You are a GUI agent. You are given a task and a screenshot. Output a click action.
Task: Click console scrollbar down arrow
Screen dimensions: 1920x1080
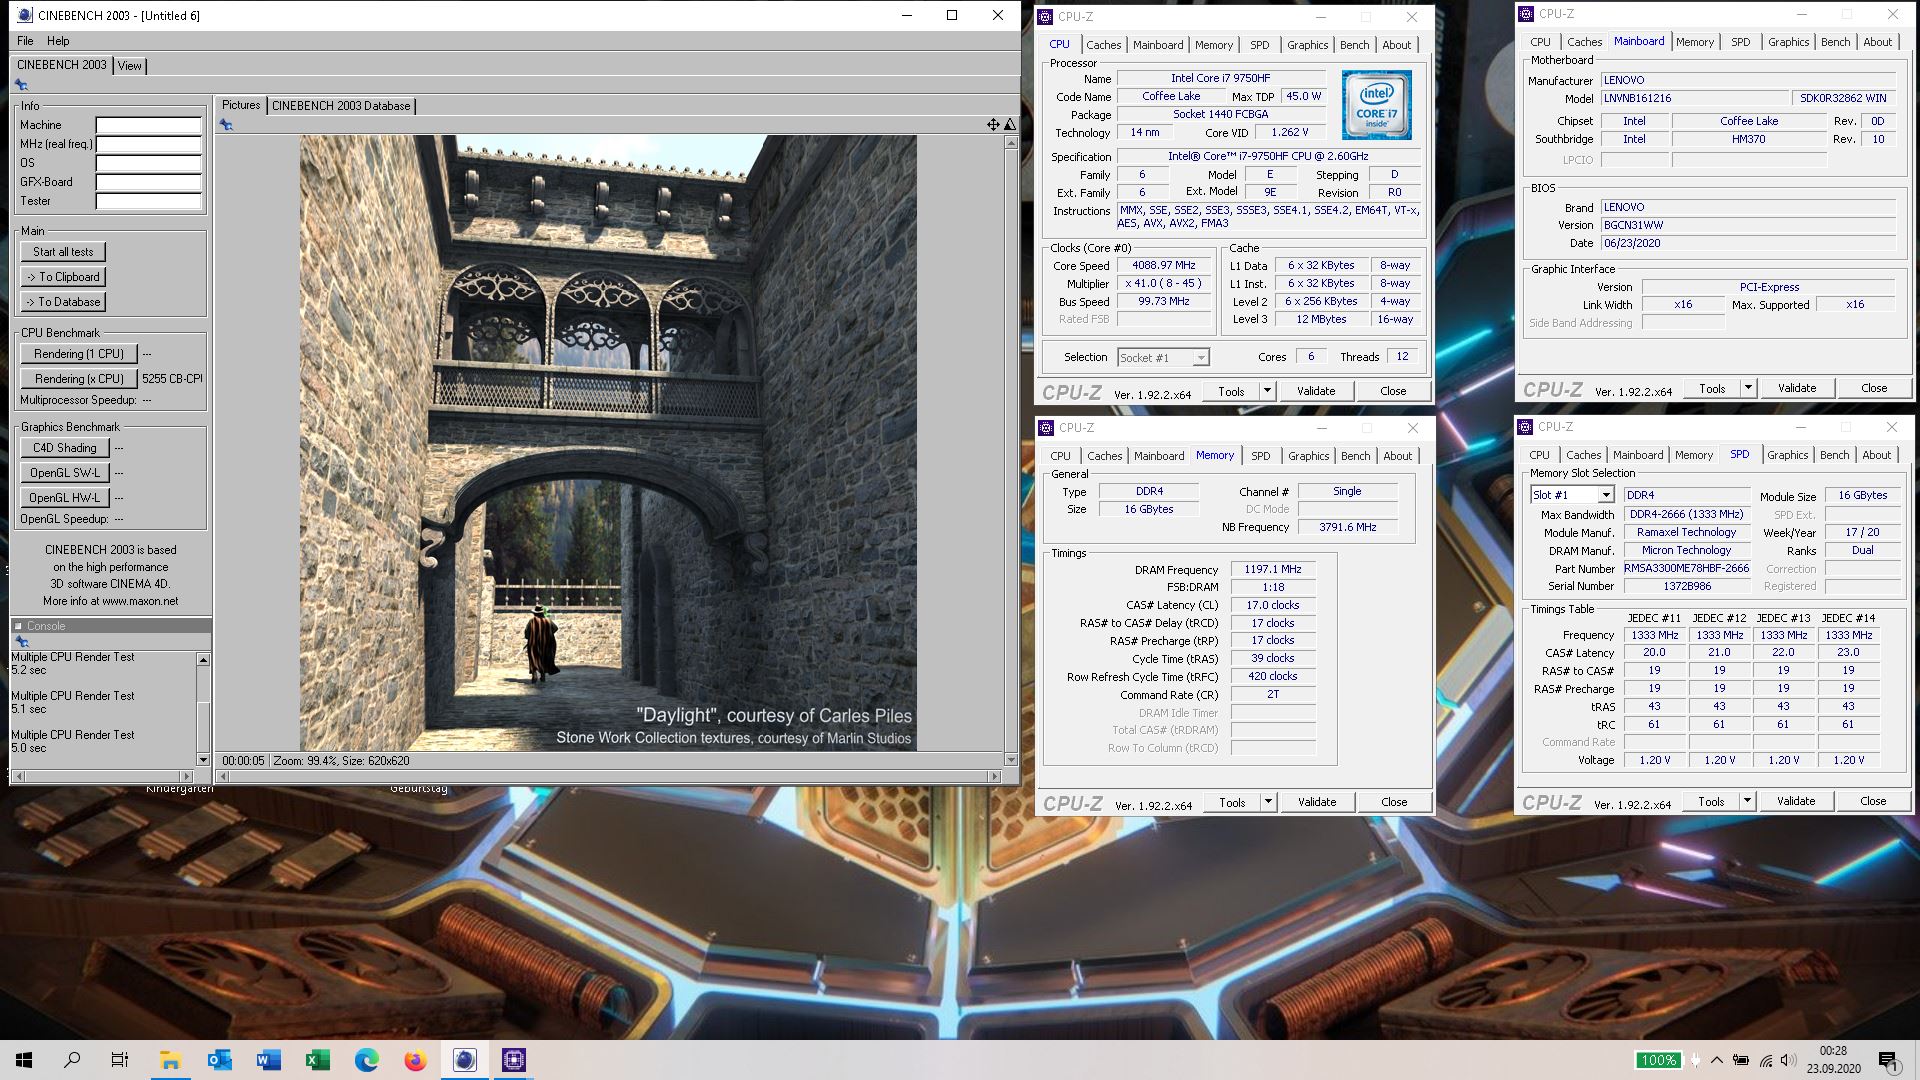[x=203, y=760]
